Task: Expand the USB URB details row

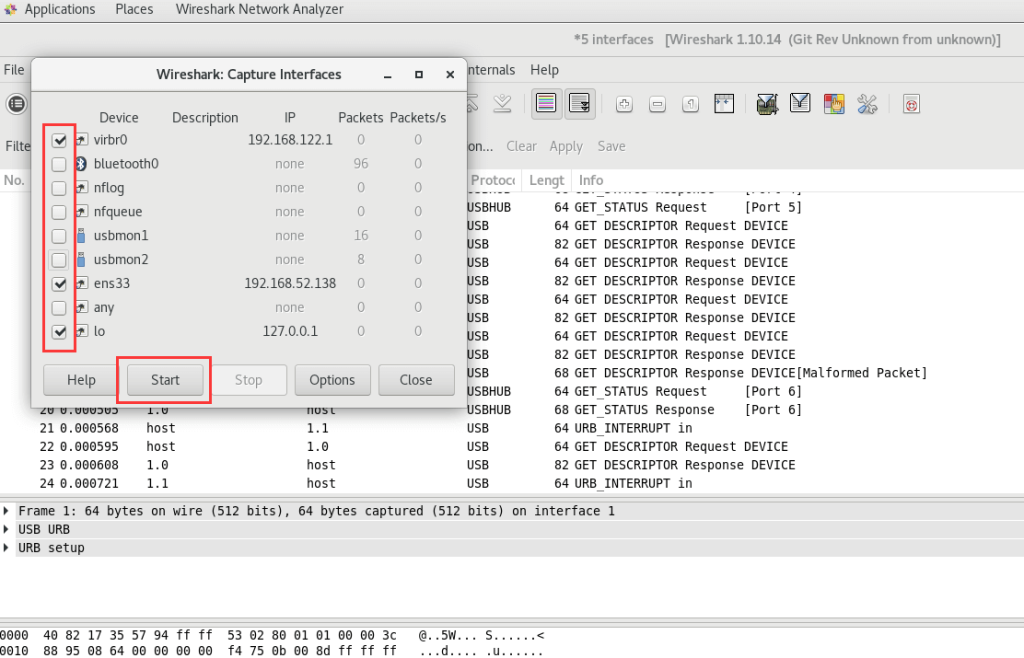Action: point(6,529)
